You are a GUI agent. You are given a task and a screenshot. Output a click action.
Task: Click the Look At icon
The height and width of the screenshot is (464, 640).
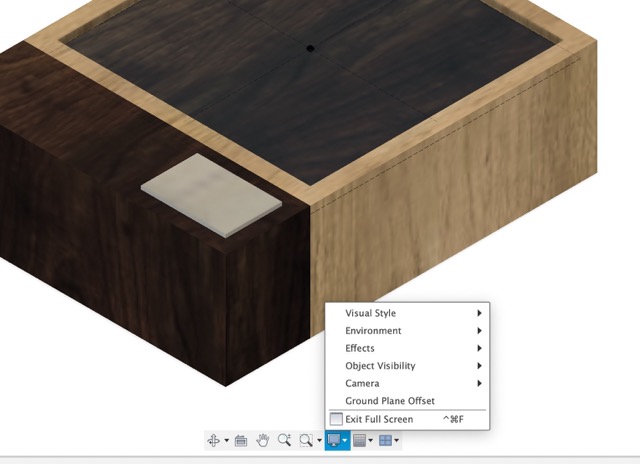[241, 441]
